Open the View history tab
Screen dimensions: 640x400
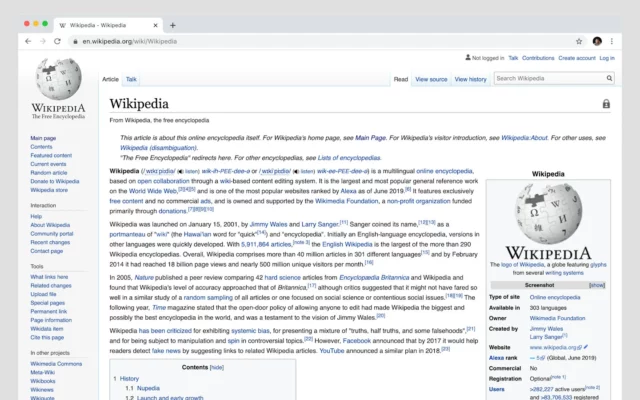470,79
